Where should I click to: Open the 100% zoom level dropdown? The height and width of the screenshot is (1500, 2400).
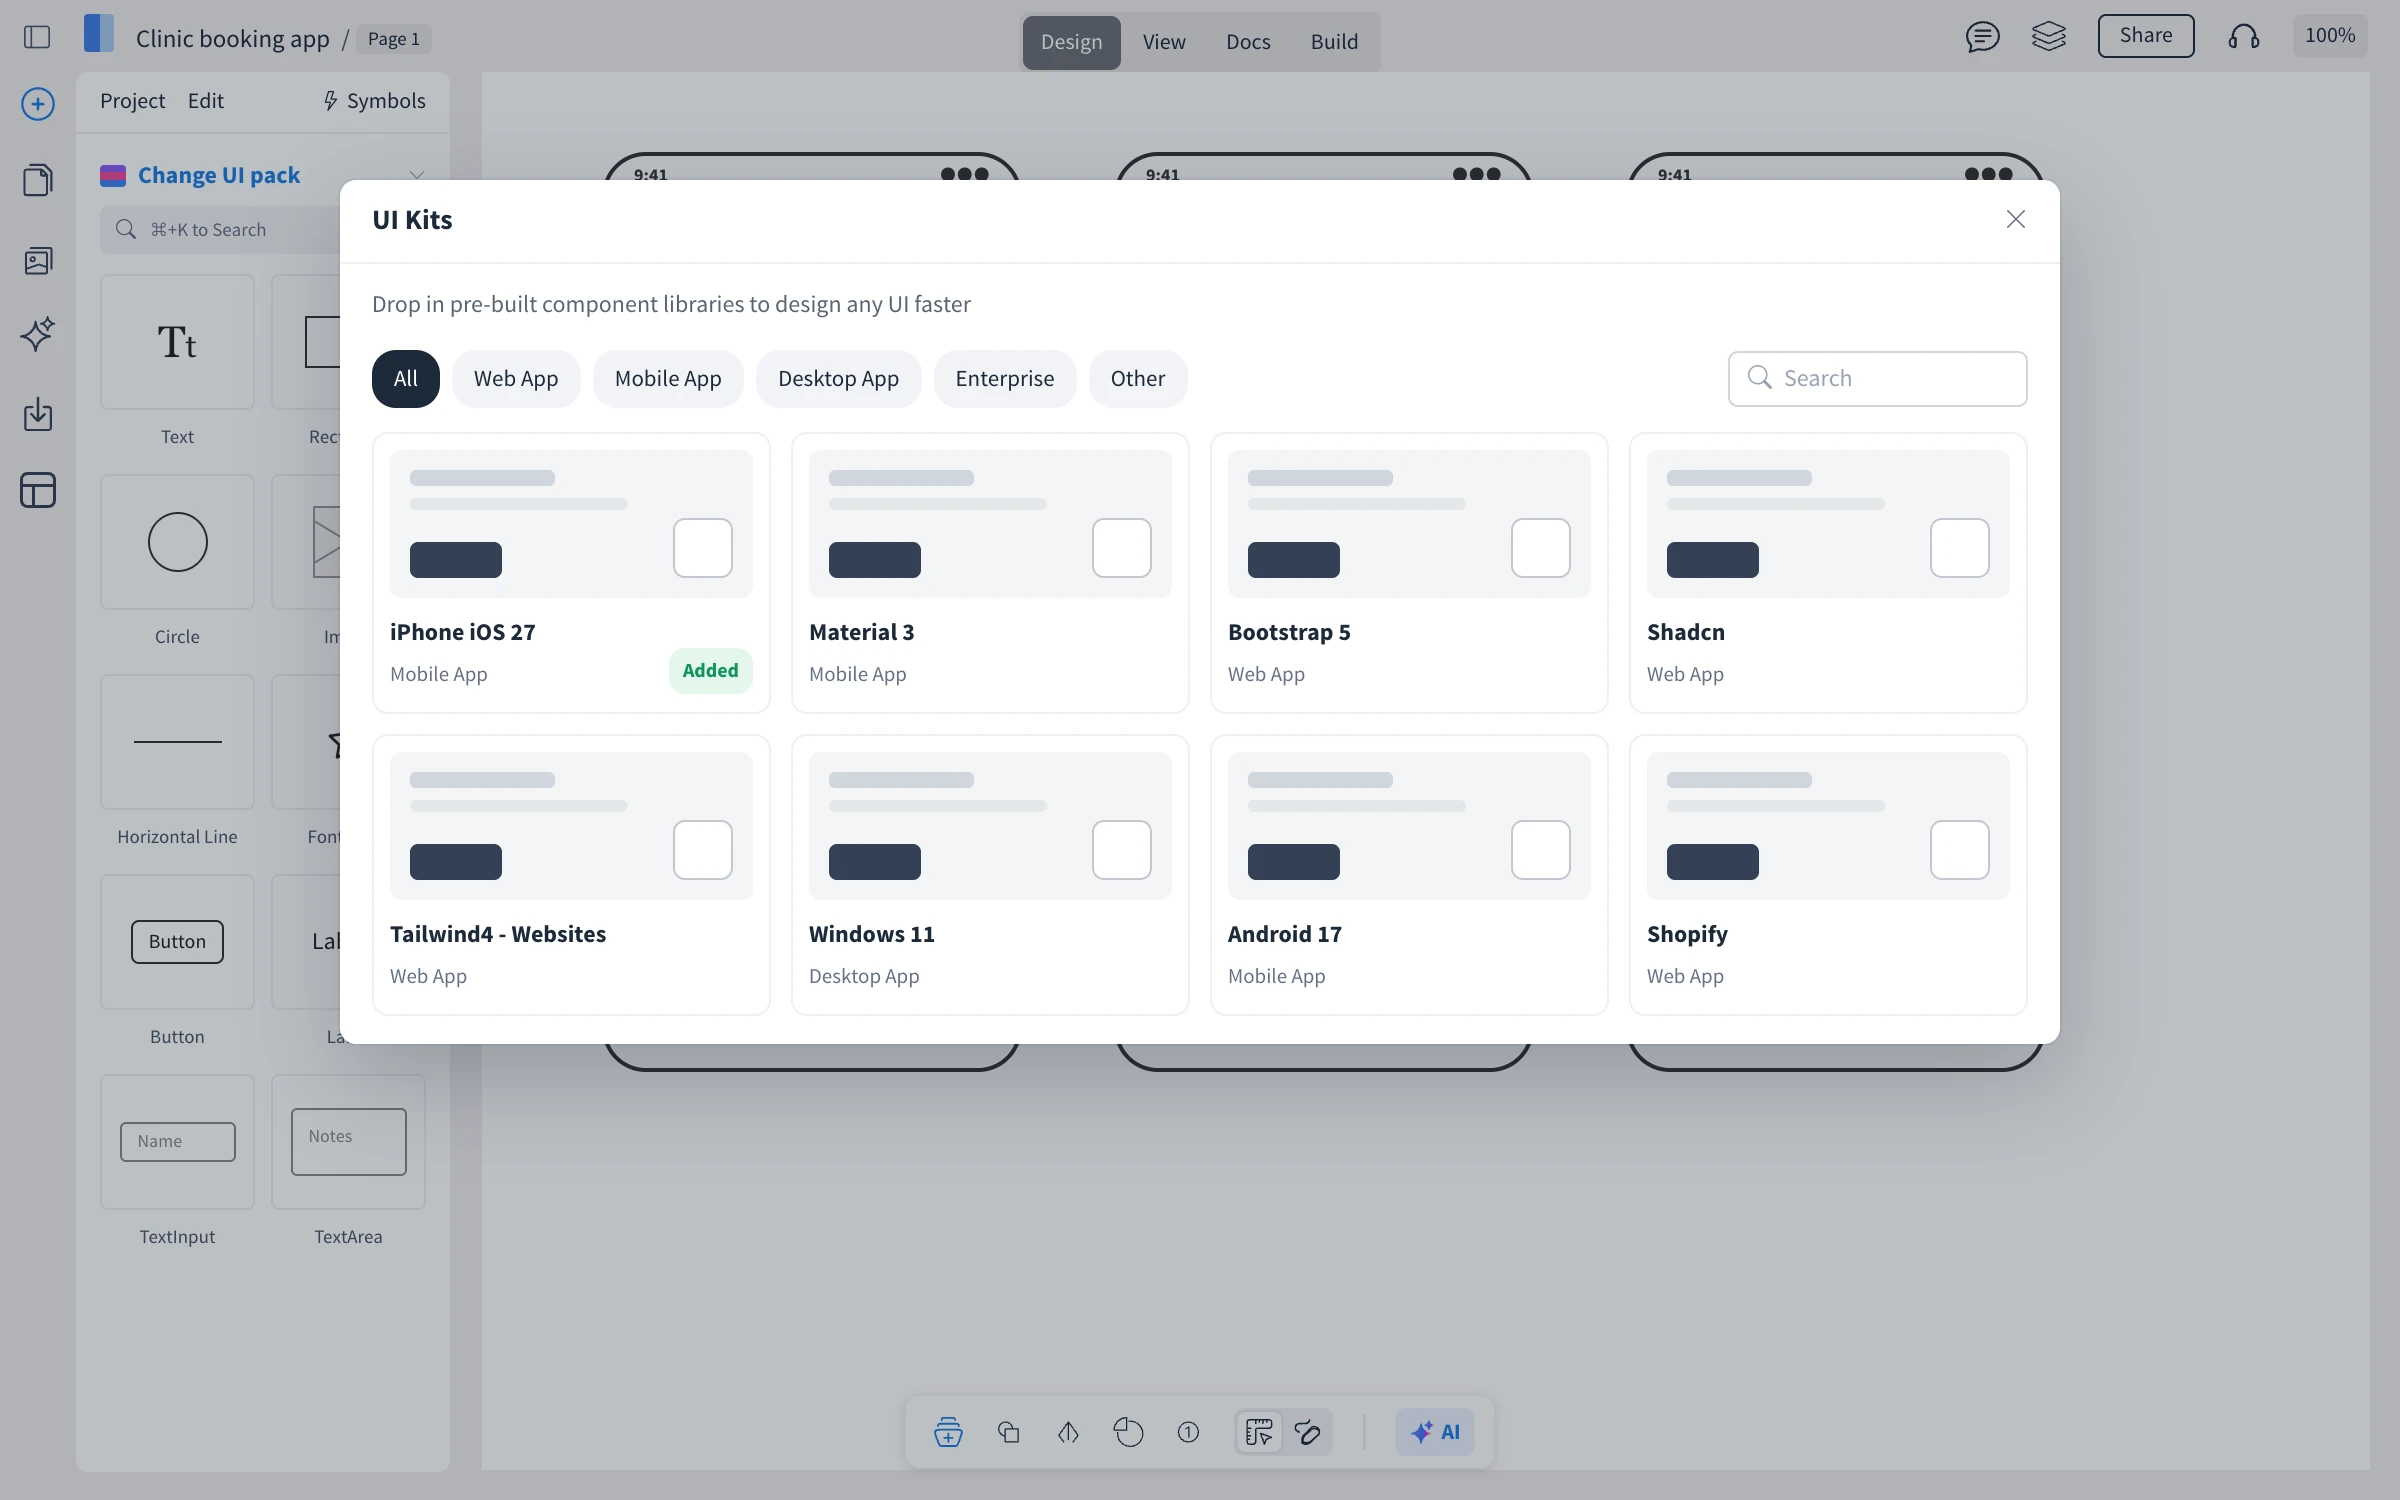pyautogui.click(x=2330, y=36)
